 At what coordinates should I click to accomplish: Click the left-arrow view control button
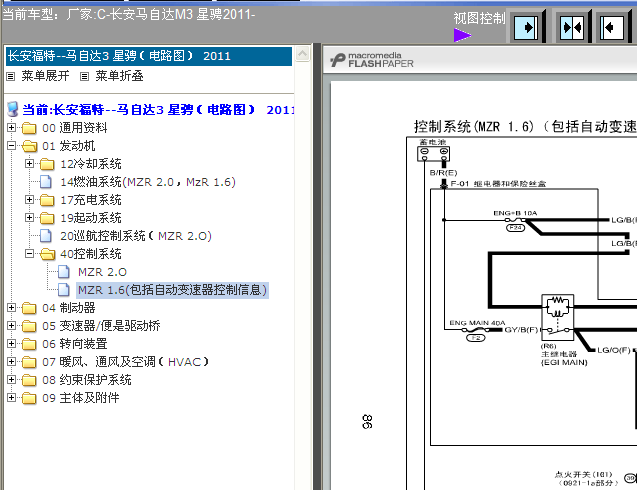[x=611, y=28]
